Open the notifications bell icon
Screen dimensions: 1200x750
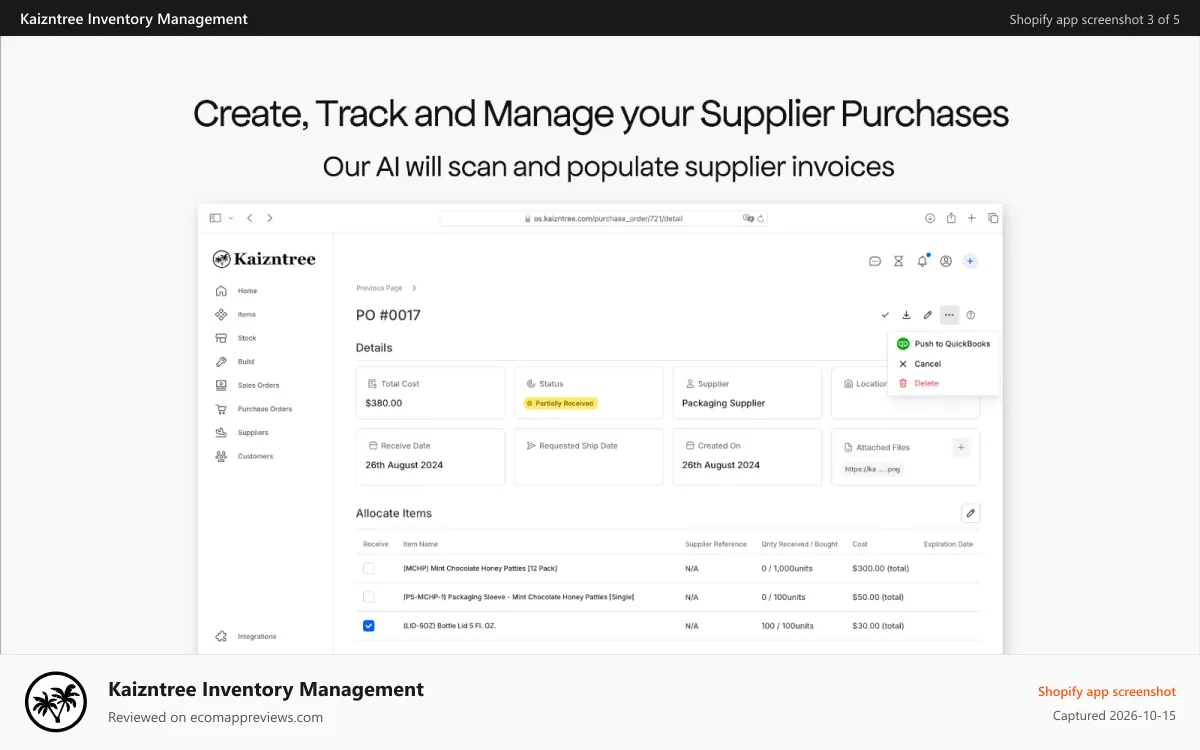922,261
